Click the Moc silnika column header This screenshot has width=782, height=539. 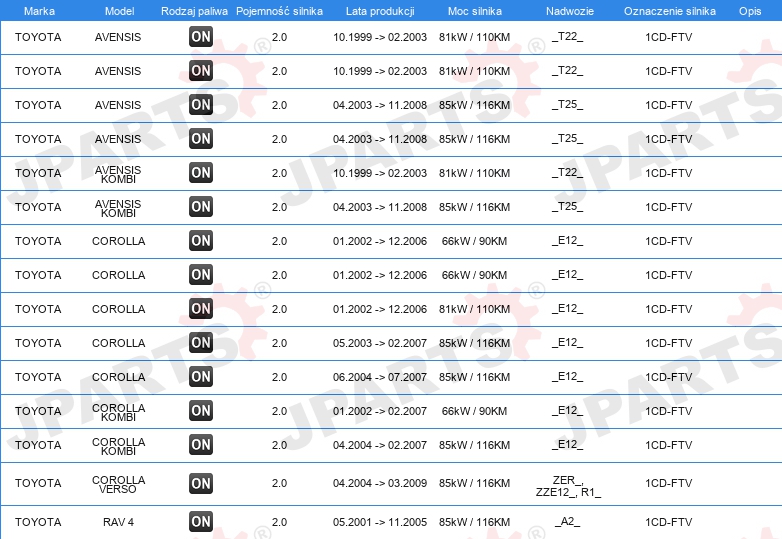click(475, 11)
